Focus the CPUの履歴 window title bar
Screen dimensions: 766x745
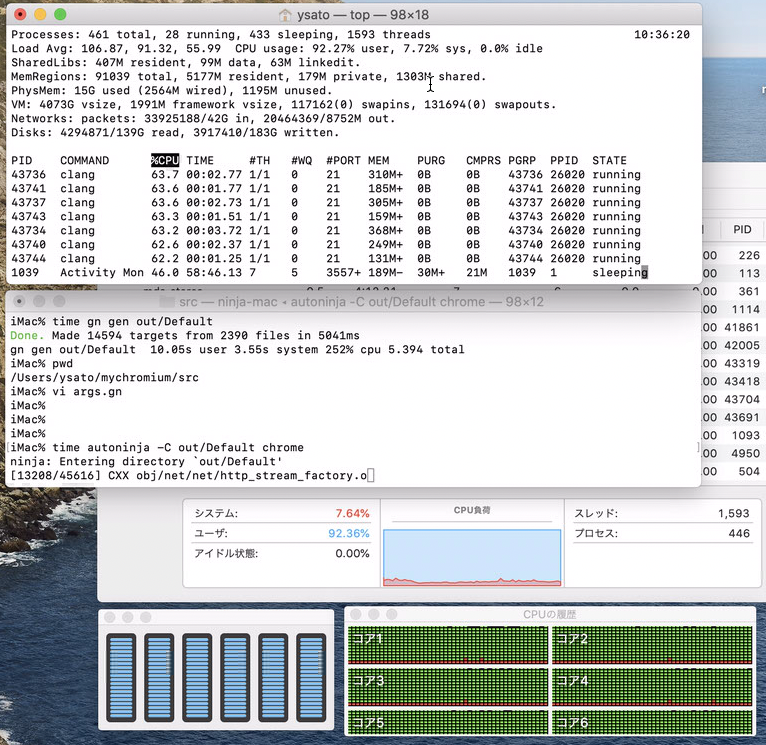coord(549,614)
